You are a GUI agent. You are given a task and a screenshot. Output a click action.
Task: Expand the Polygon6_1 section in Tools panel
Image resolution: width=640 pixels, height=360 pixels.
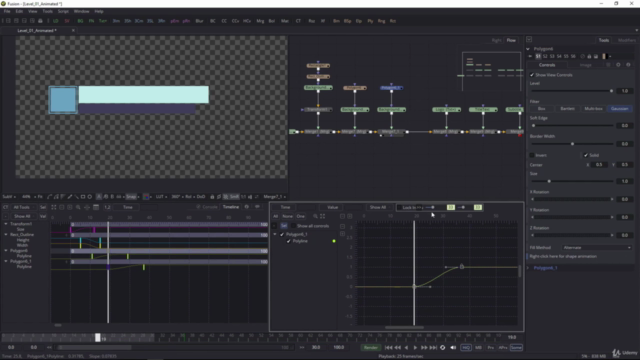pyautogui.click(x=529, y=268)
